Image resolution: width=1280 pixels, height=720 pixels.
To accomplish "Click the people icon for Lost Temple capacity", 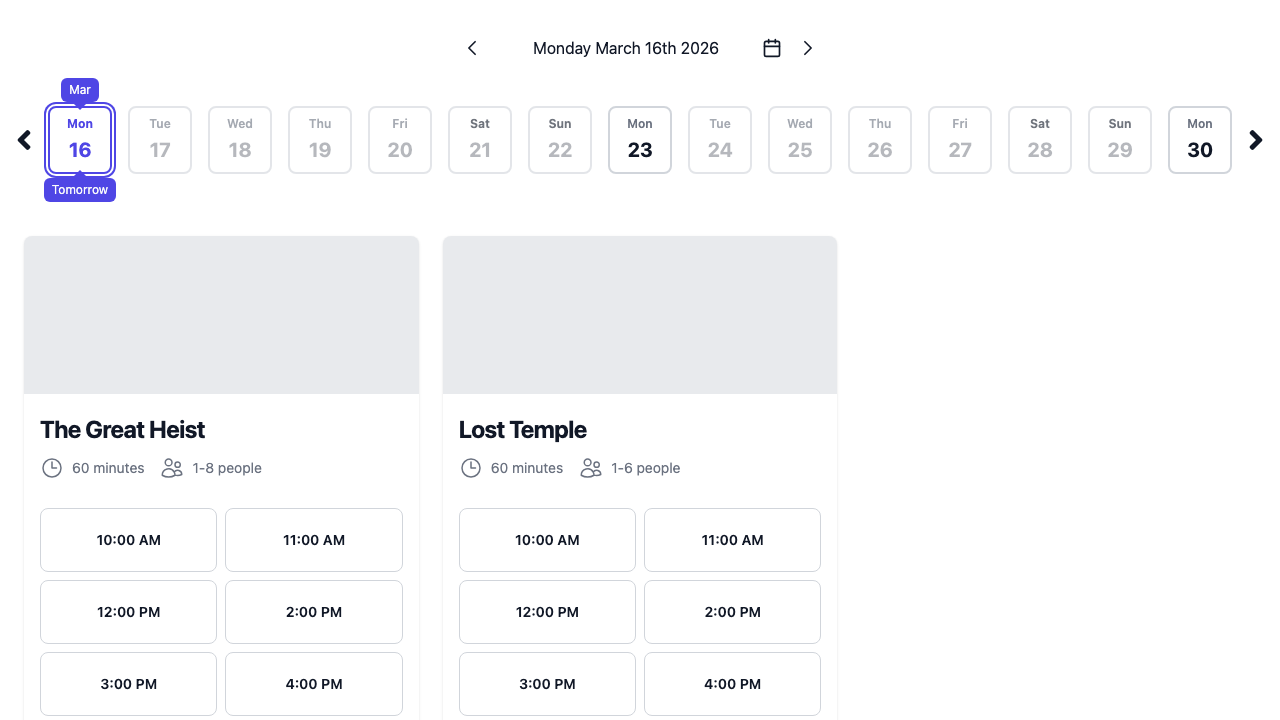I will (x=591, y=467).
